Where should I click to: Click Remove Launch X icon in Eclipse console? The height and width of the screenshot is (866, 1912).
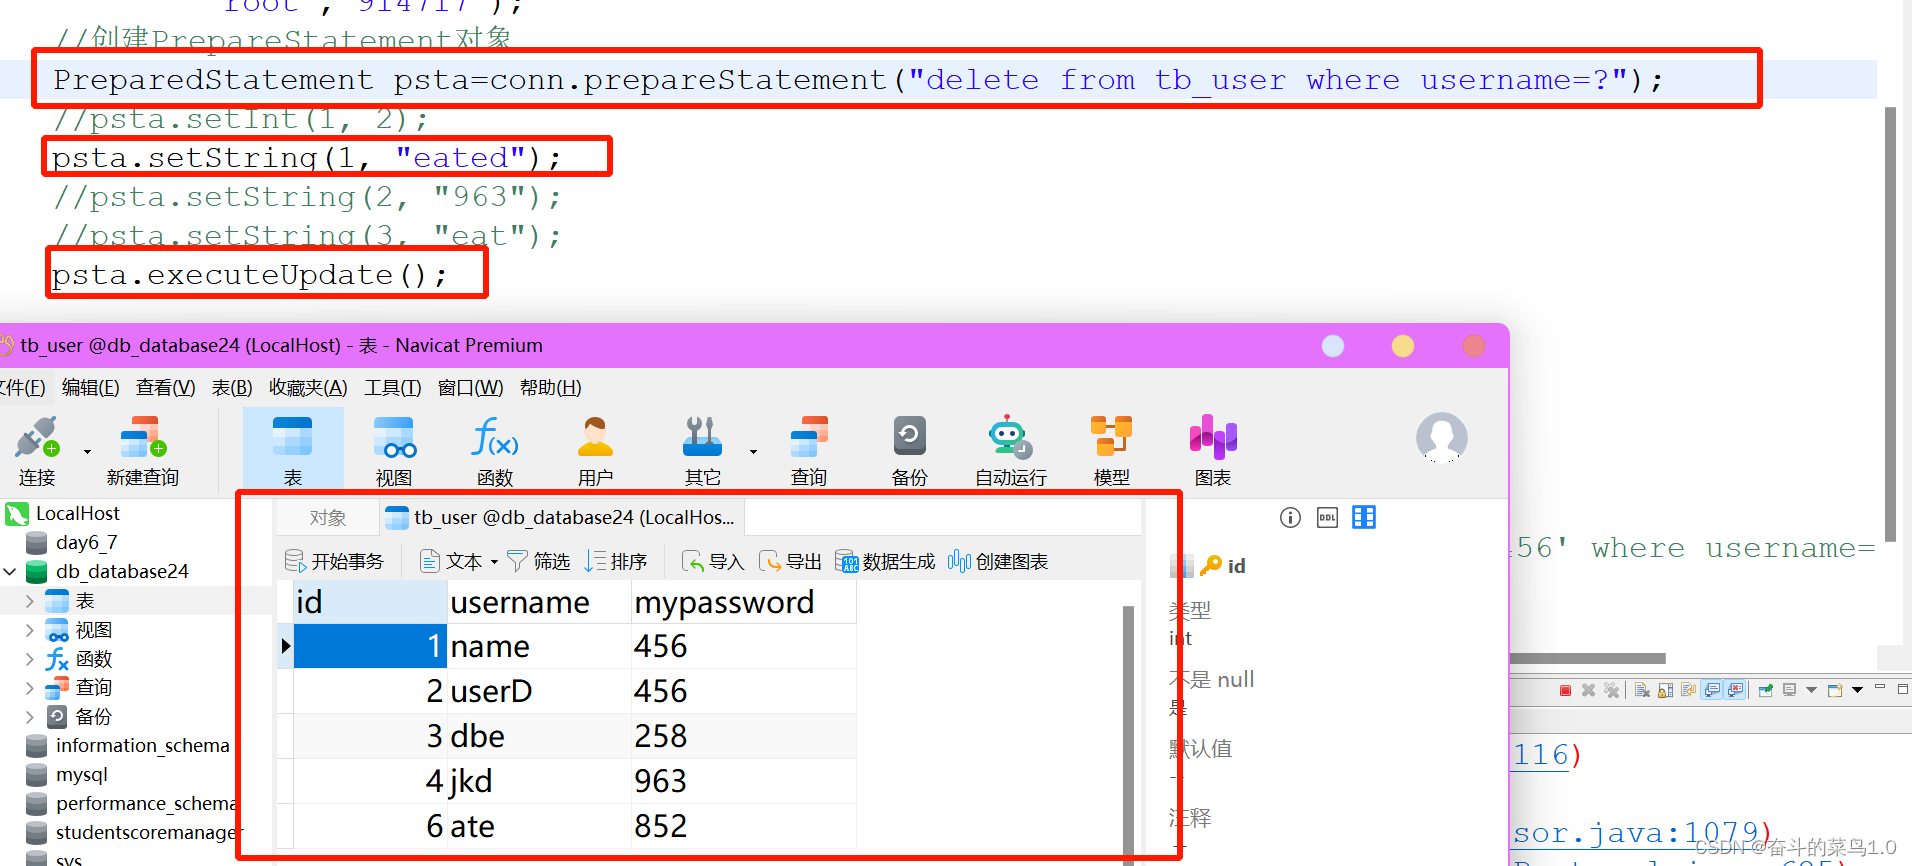pos(1588,690)
